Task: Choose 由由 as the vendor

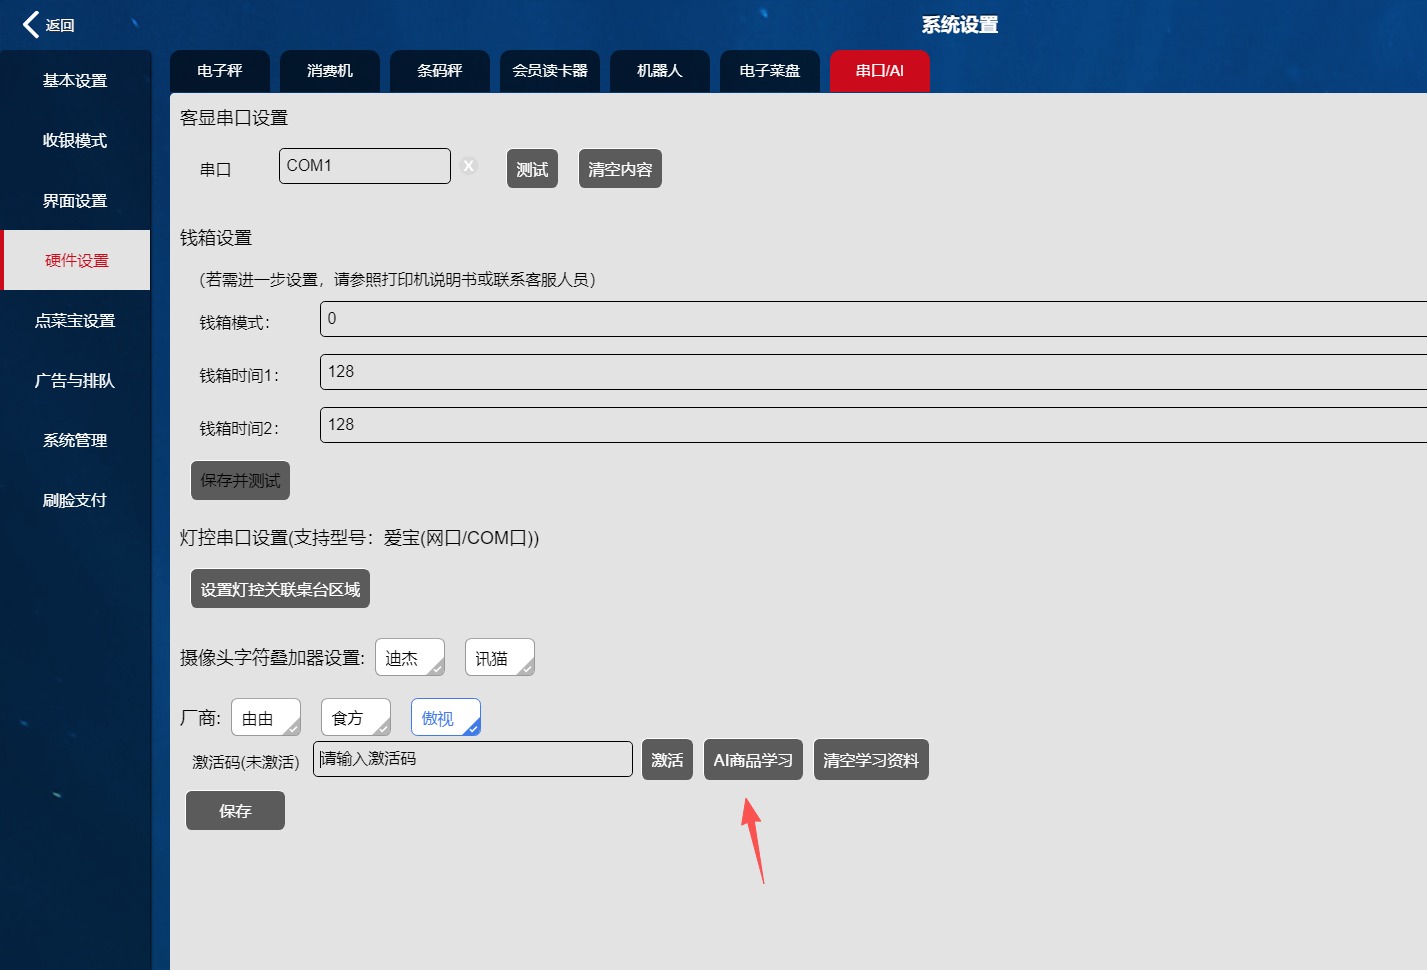Action: 265,718
